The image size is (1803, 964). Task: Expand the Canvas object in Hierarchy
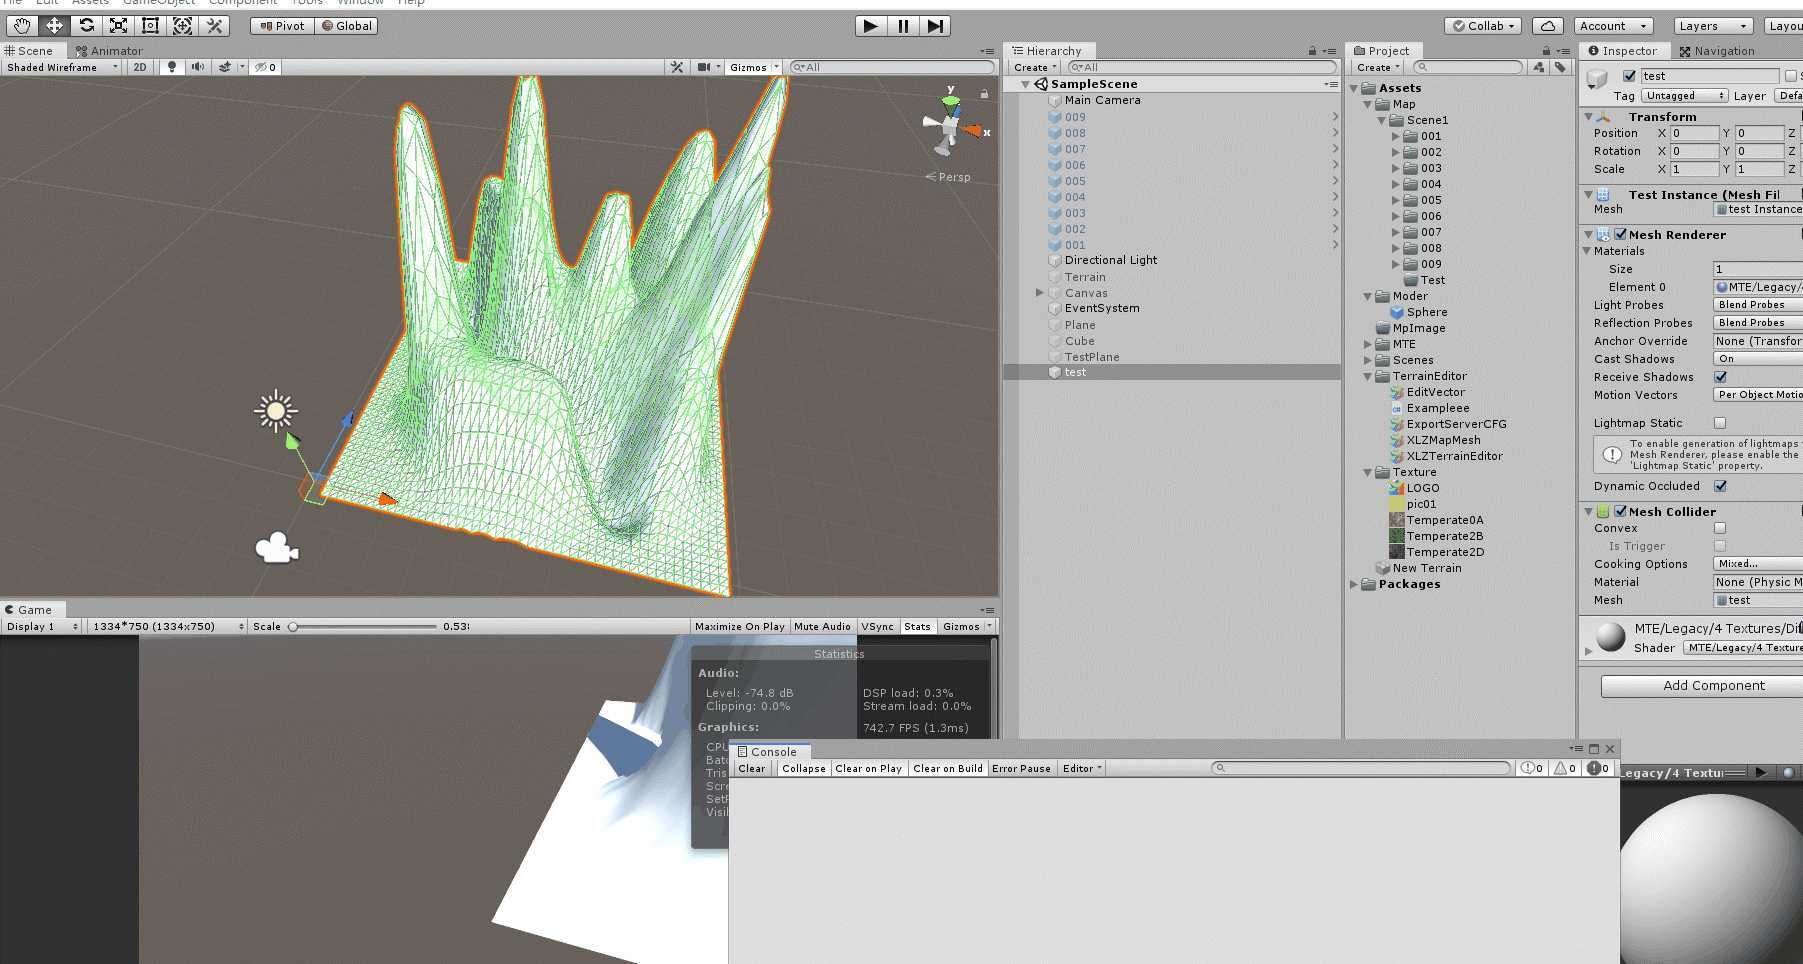1040,293
